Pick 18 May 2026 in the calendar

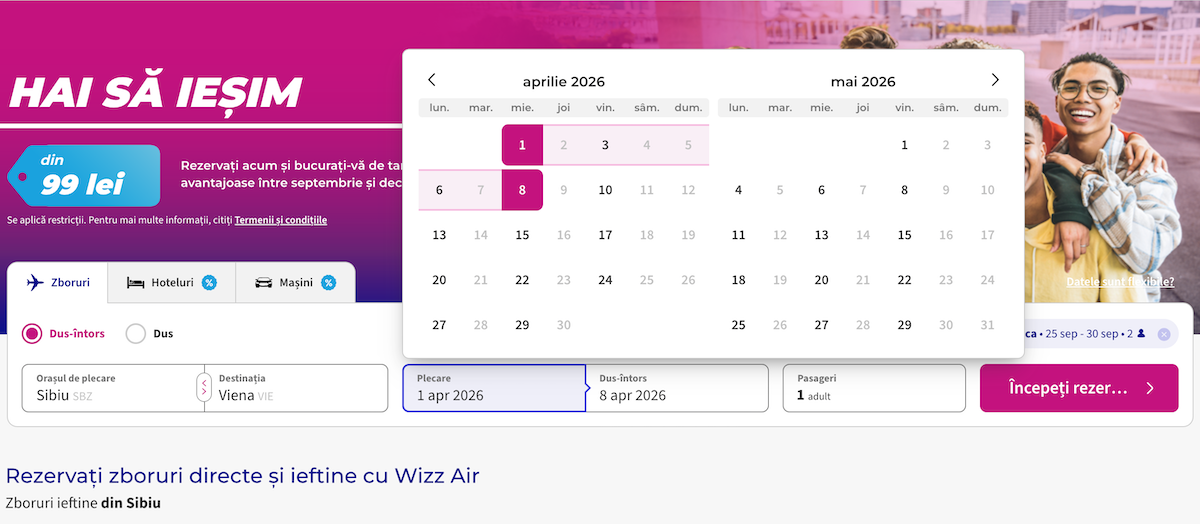738,280
